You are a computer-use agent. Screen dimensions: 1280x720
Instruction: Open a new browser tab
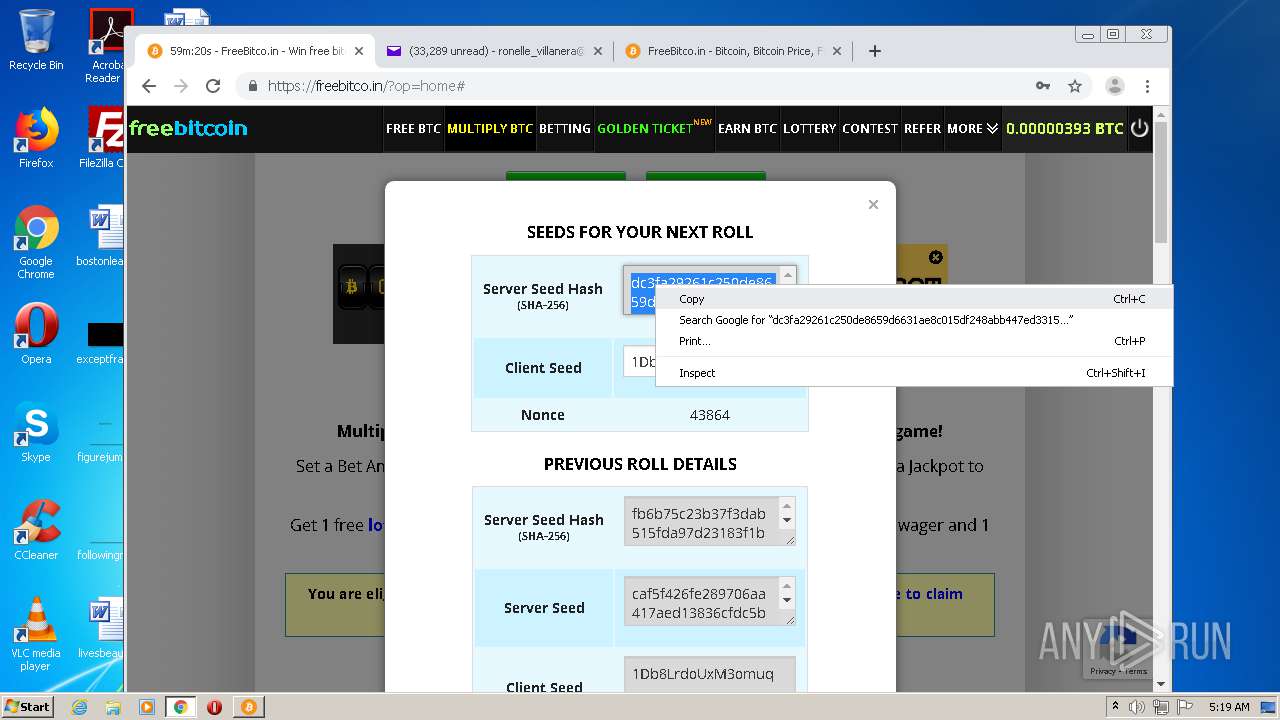pyautogui.click(x=875, y=51)
